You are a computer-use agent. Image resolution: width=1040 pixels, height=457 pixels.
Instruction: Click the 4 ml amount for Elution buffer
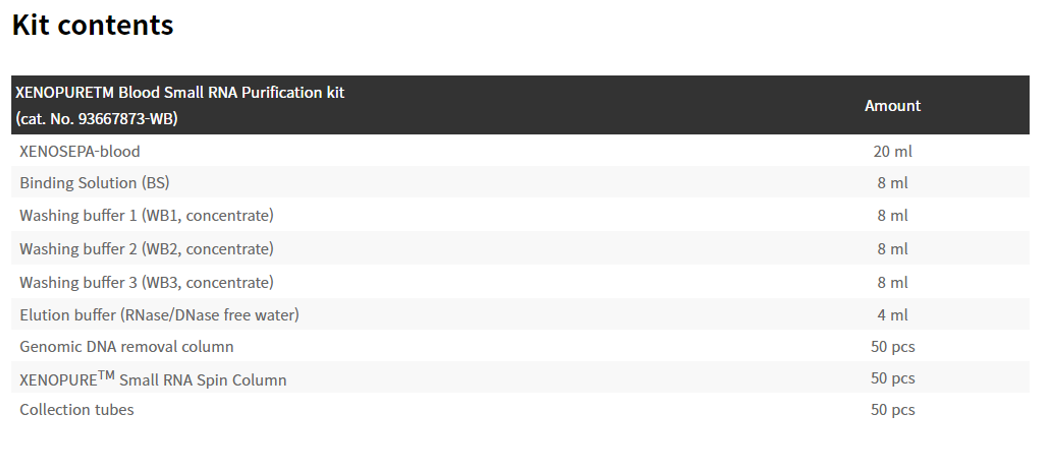click(892, 315)
